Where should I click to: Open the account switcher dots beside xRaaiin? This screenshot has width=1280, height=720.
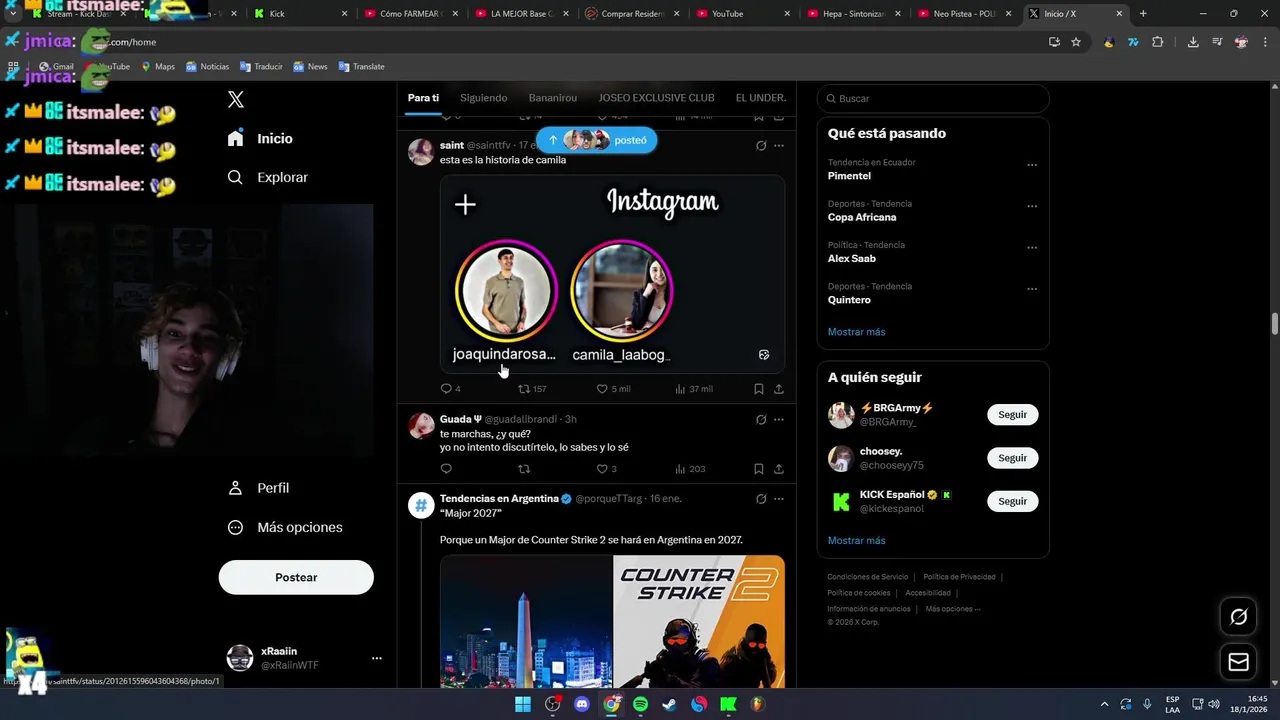tap(377, 658)
